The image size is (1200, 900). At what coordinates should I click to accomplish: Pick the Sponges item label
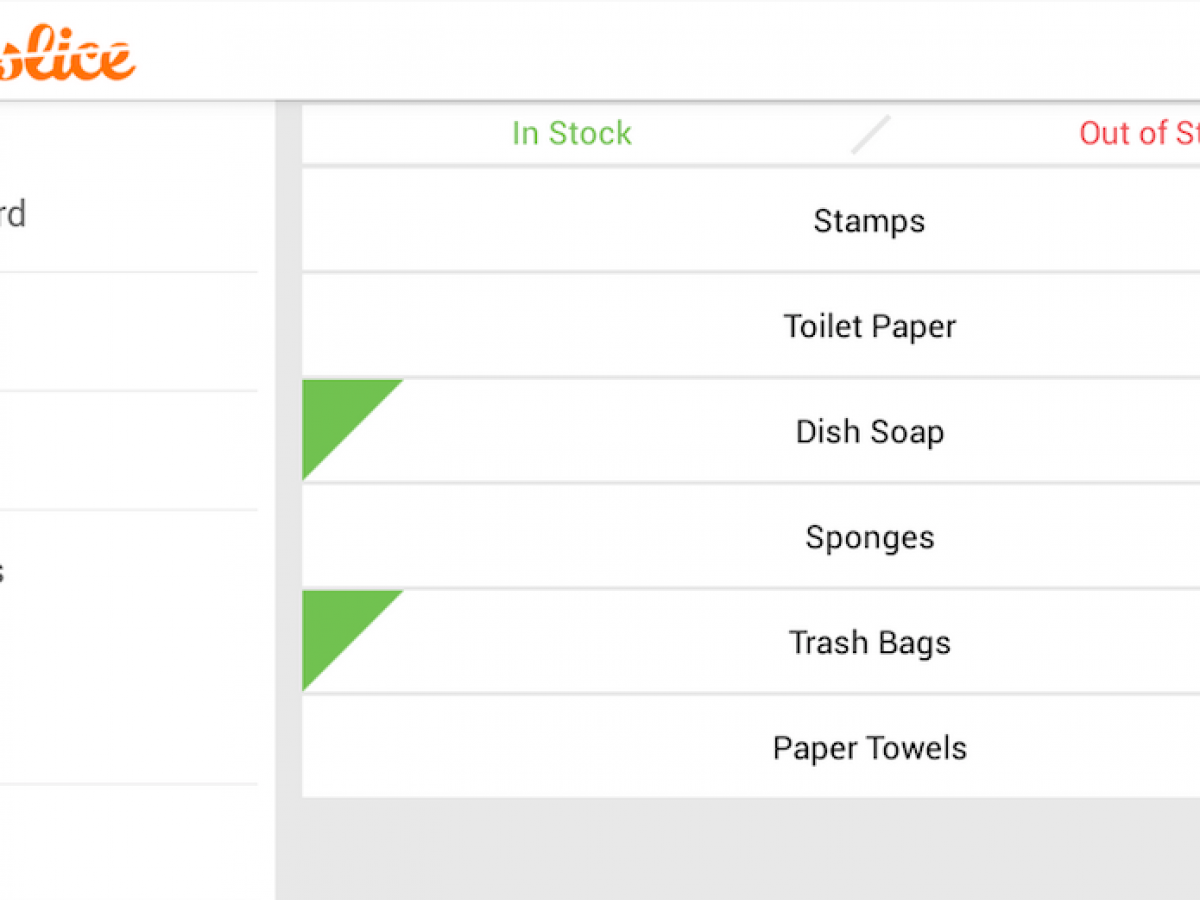pyautogui.click(x=869, y=537)
